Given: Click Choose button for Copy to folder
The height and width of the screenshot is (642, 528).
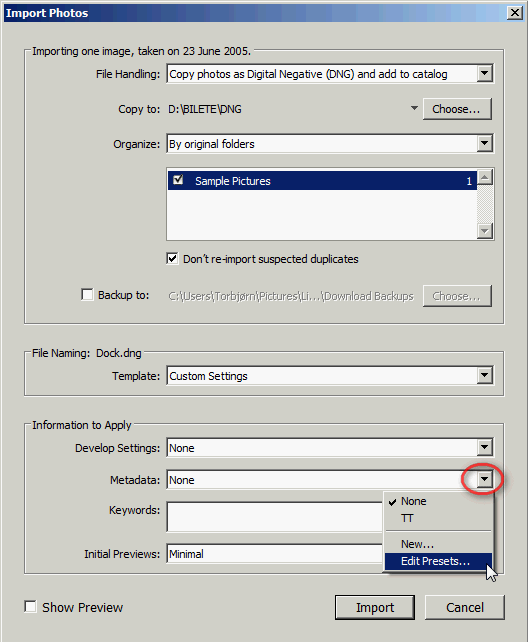Looking at the screenshot, I should tap(457, 109).
